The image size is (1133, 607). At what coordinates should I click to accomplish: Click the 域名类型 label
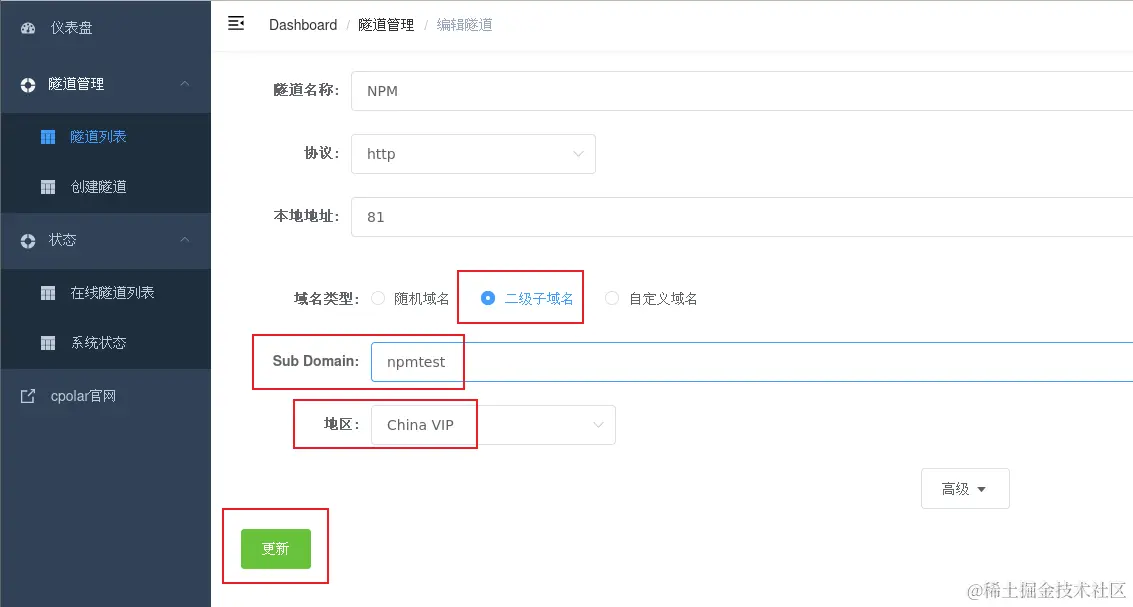[x=327, y=298]
